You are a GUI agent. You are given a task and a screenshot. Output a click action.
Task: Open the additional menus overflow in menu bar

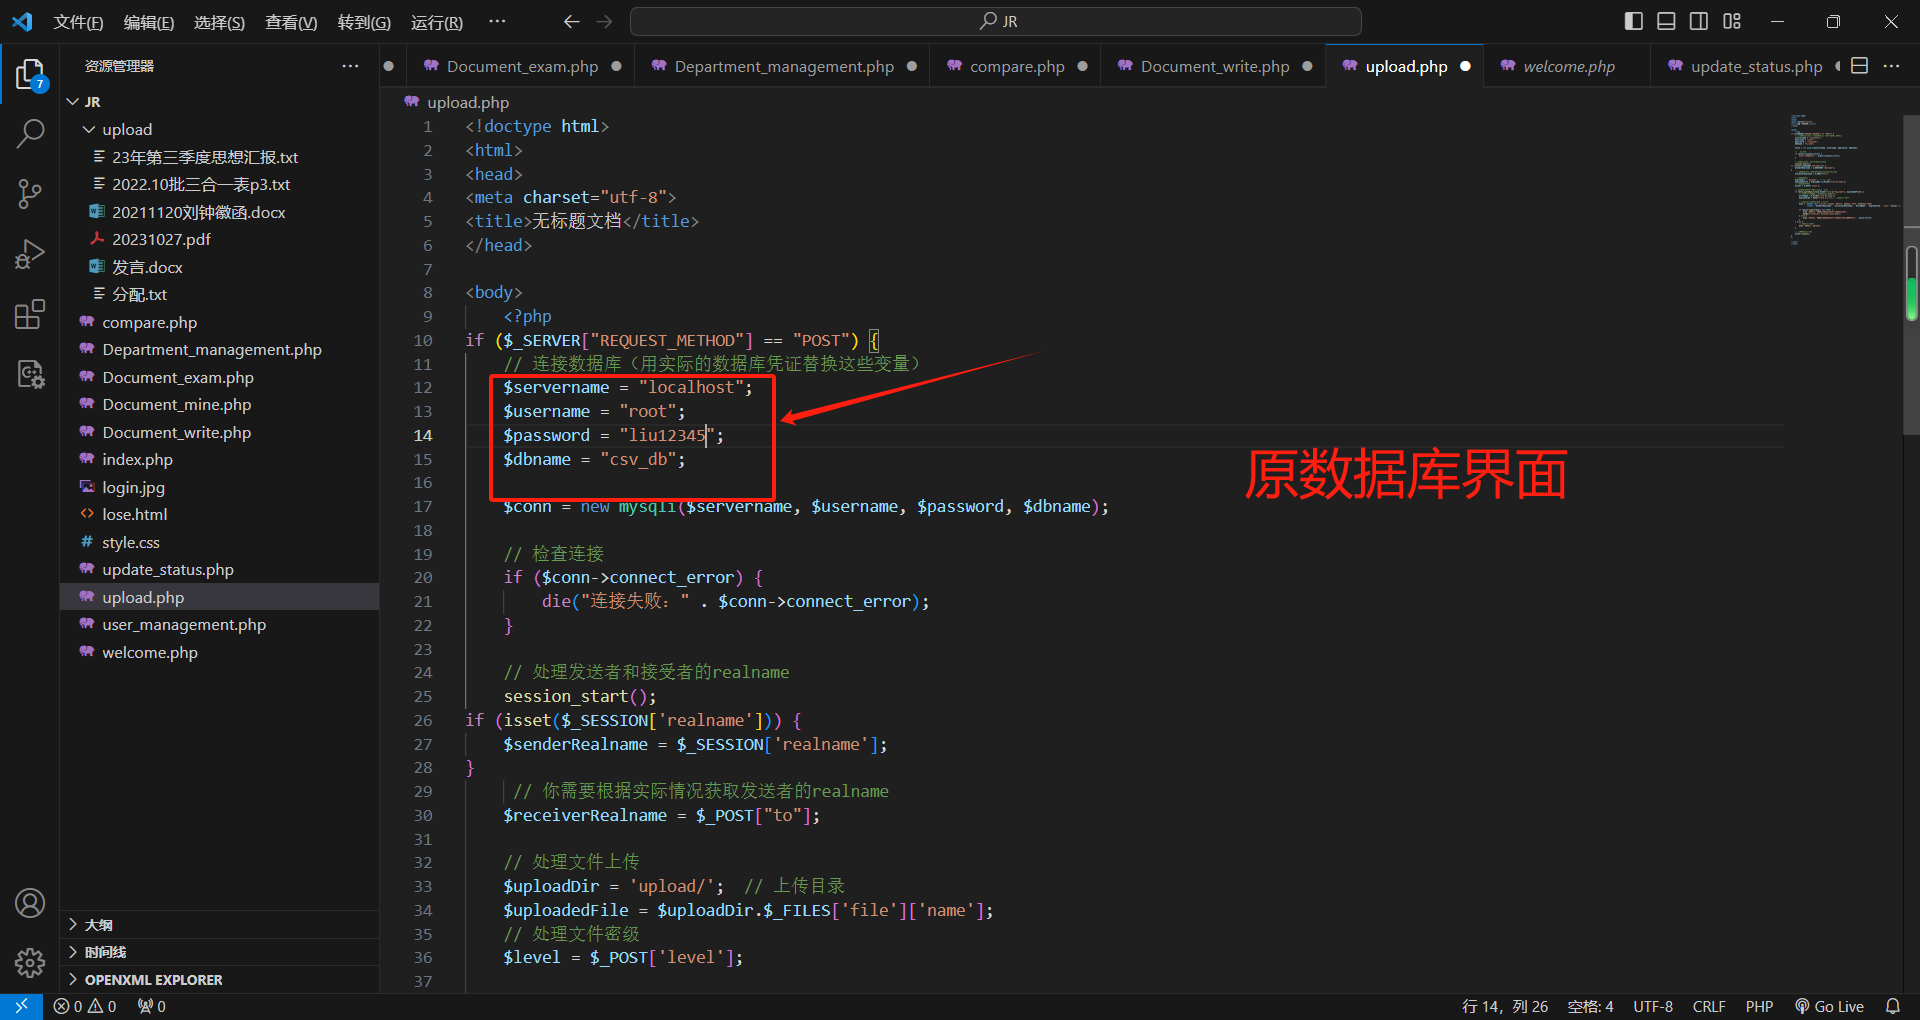497,21
